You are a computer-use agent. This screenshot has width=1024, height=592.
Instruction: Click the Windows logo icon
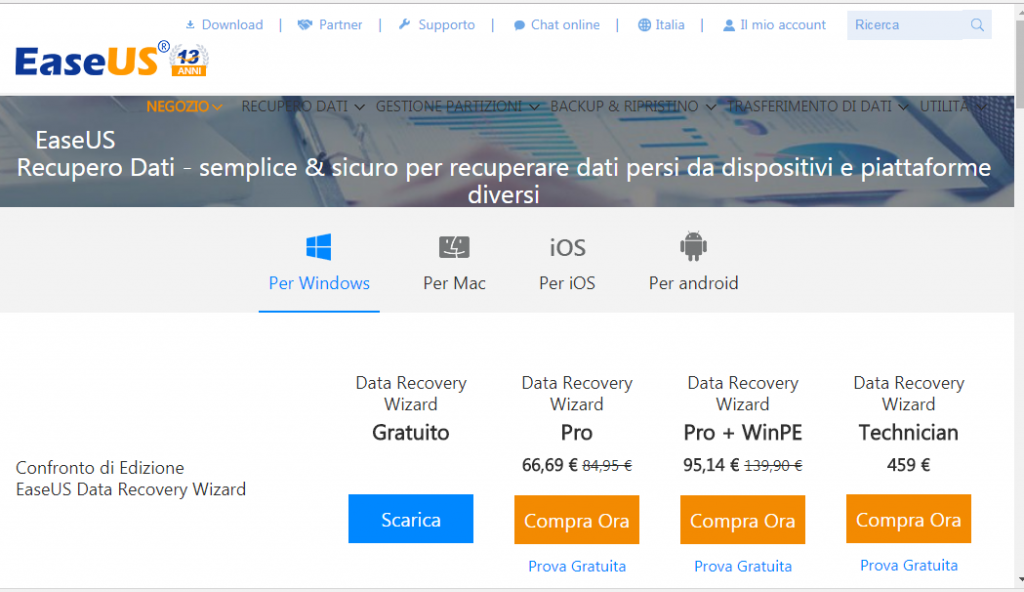(319, 248)
